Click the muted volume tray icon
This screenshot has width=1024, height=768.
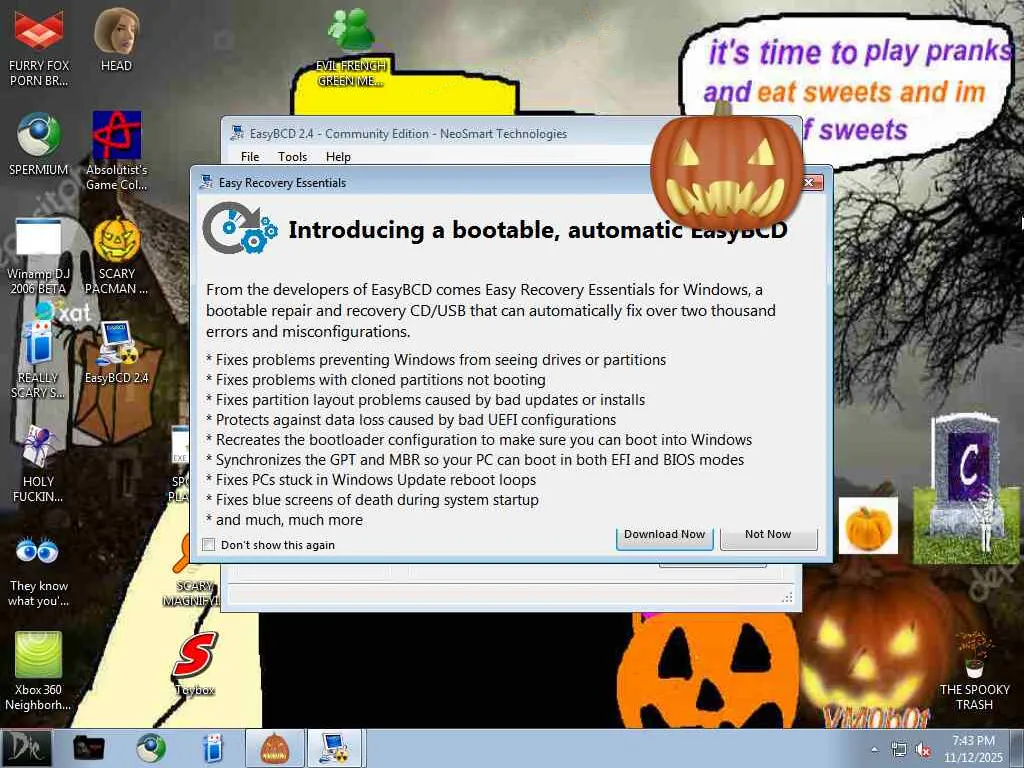coord(923,750)
